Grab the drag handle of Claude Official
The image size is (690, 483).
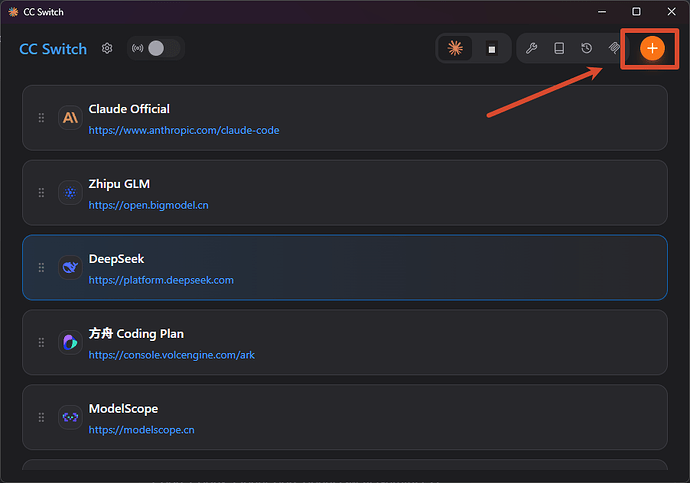point(41,117)
